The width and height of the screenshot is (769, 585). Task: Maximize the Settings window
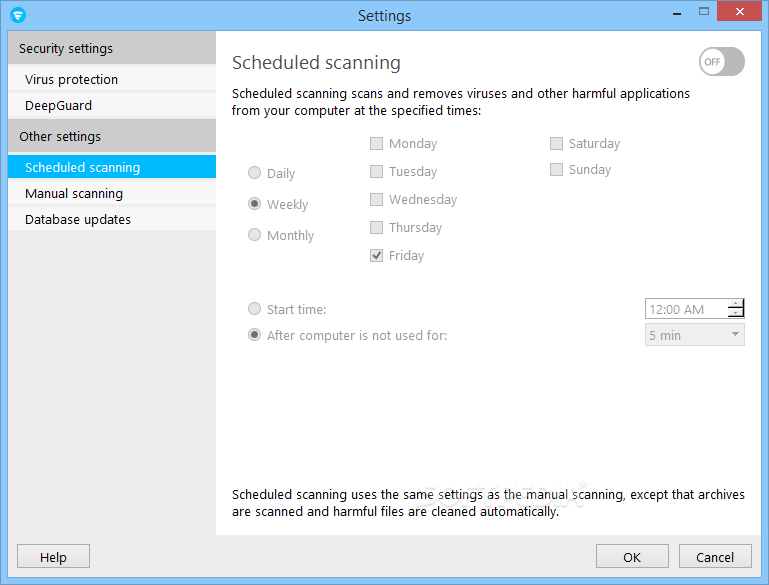coord(704,11)
